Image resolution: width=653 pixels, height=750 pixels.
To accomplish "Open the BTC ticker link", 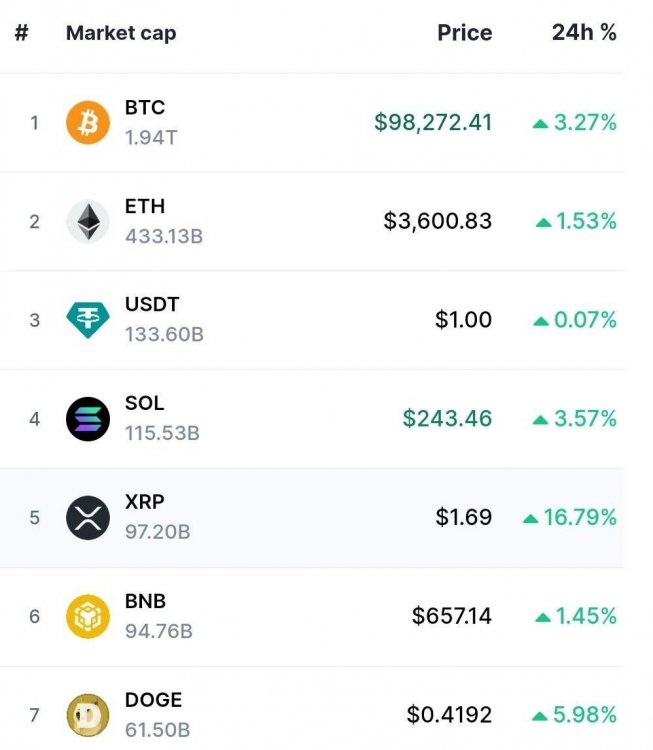I will click(x=145, y=107).
